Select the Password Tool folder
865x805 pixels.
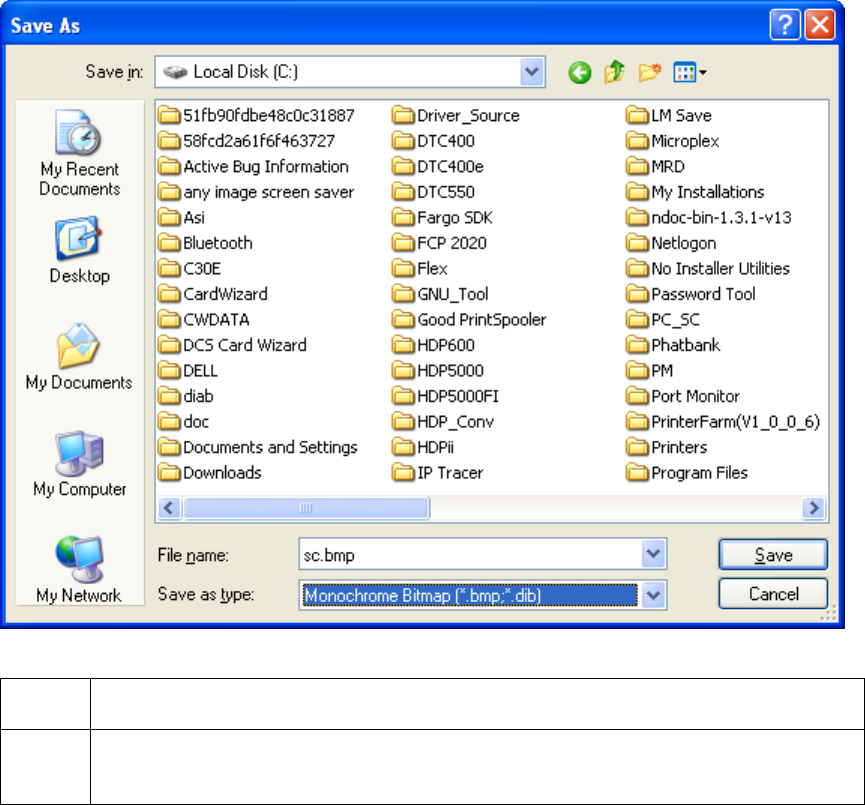(x=691, y=294)
